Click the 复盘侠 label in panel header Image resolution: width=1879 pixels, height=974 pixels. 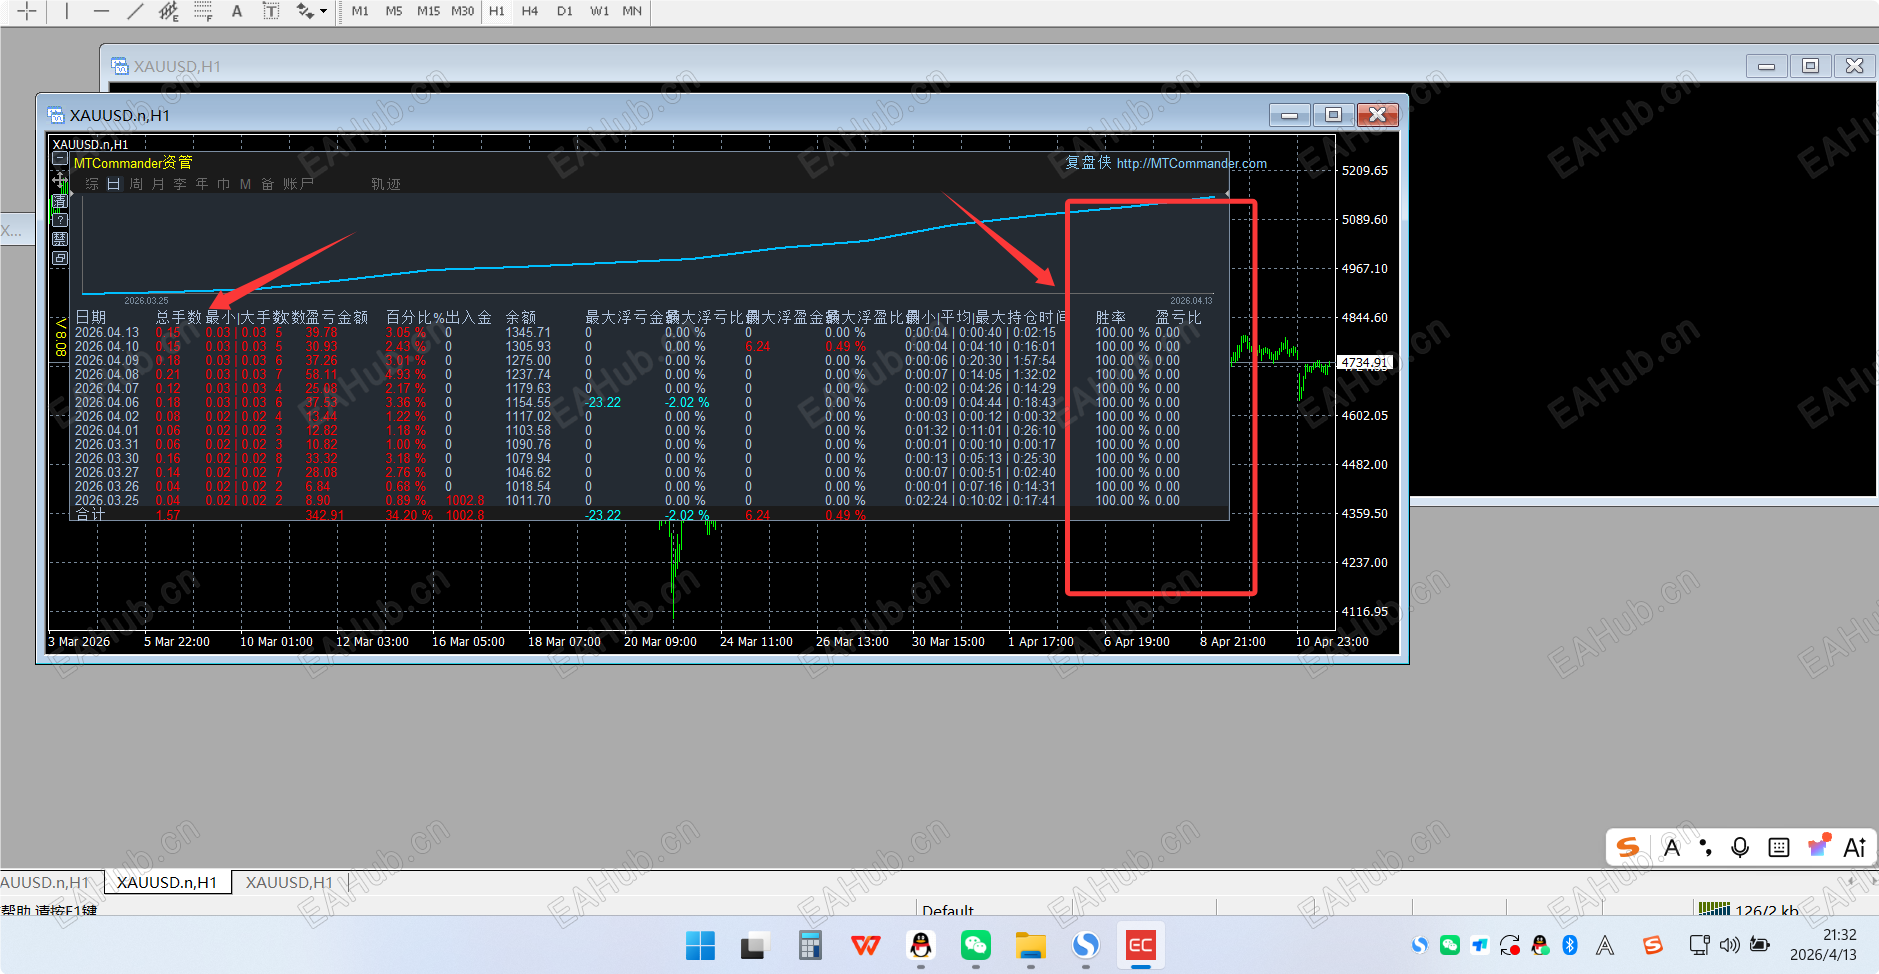click(x=1088, y=163)
